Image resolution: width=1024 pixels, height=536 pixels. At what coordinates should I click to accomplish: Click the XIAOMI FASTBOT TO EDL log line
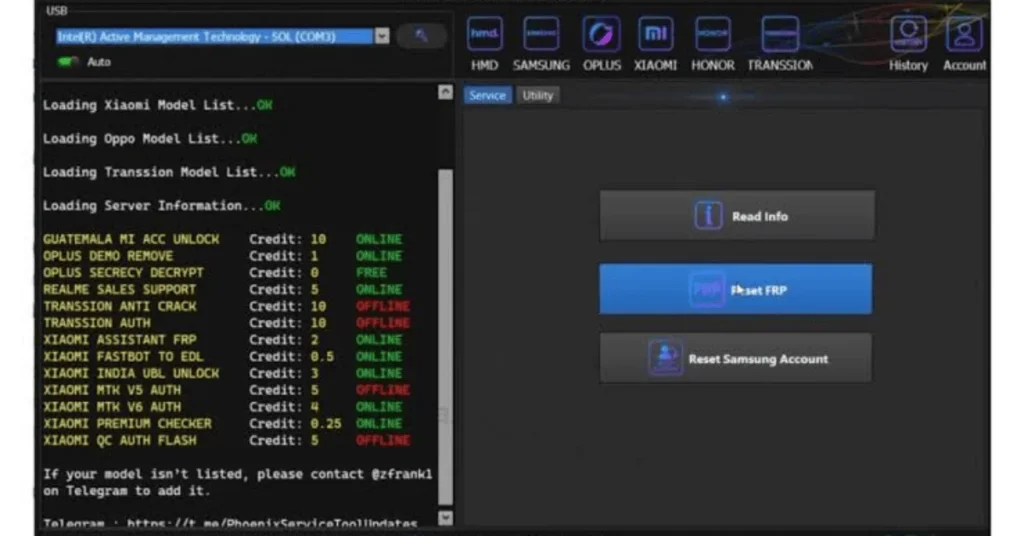tap(223, 356)
